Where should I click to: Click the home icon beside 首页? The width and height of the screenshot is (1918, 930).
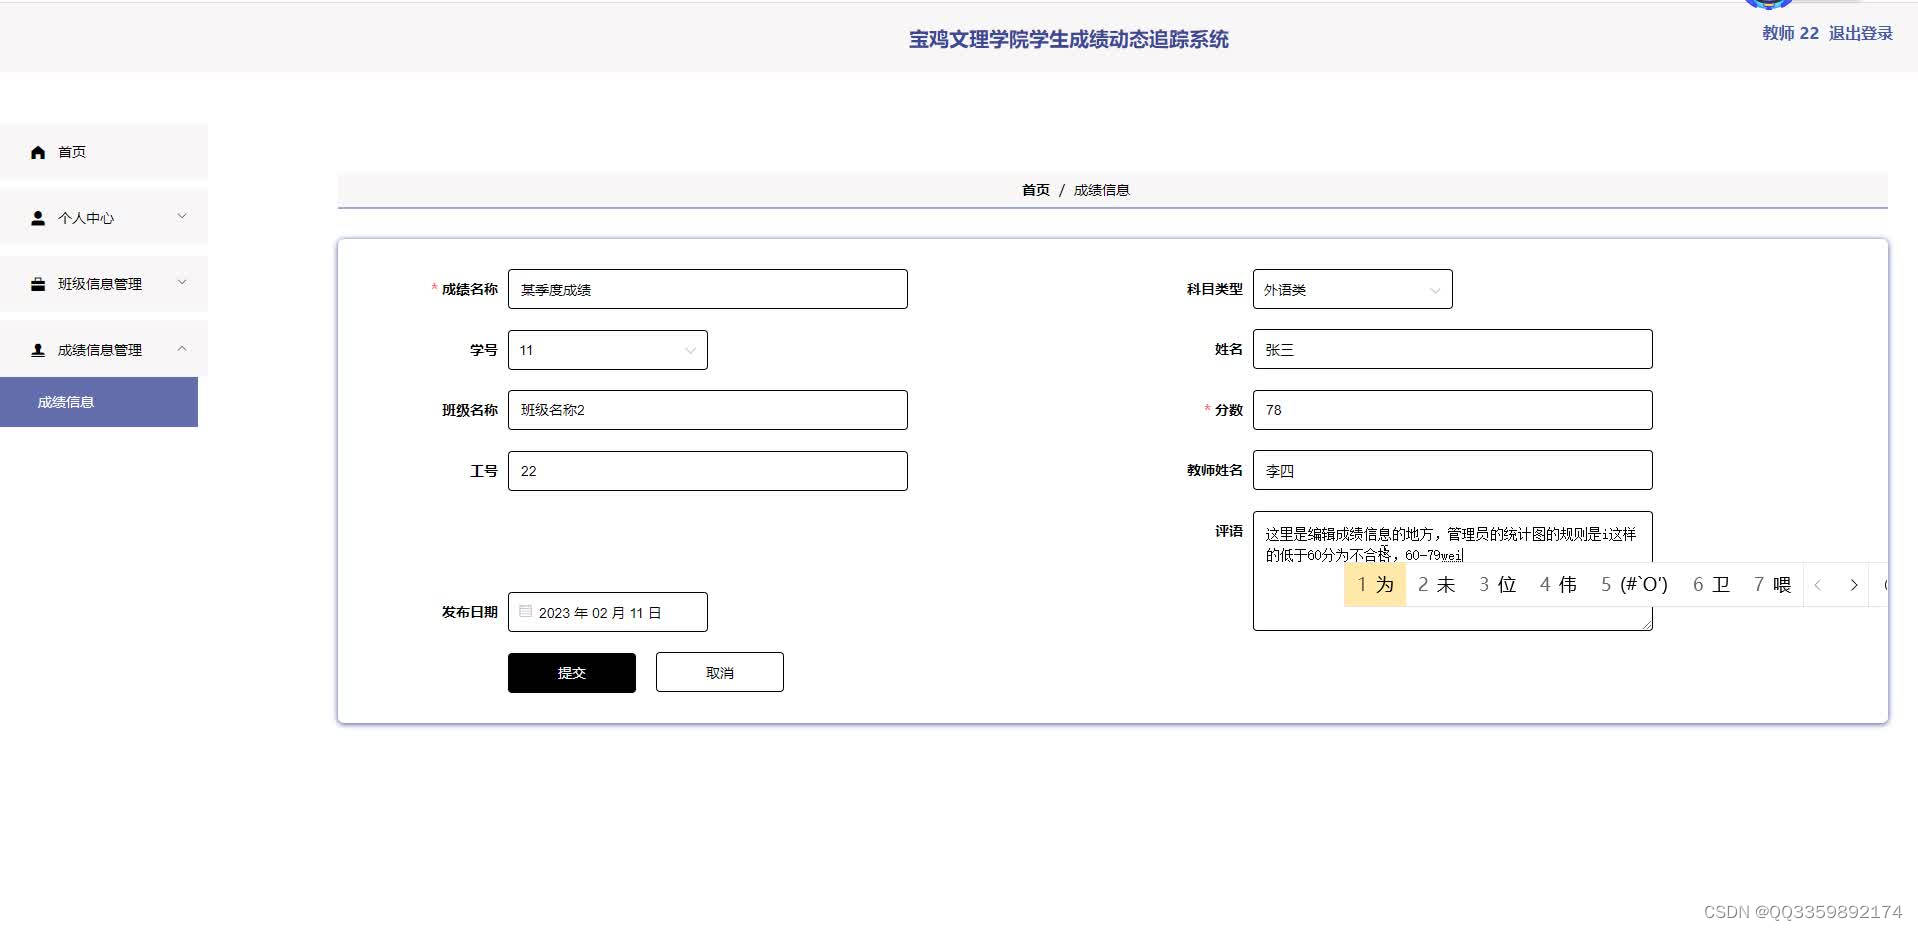(38, 152)
